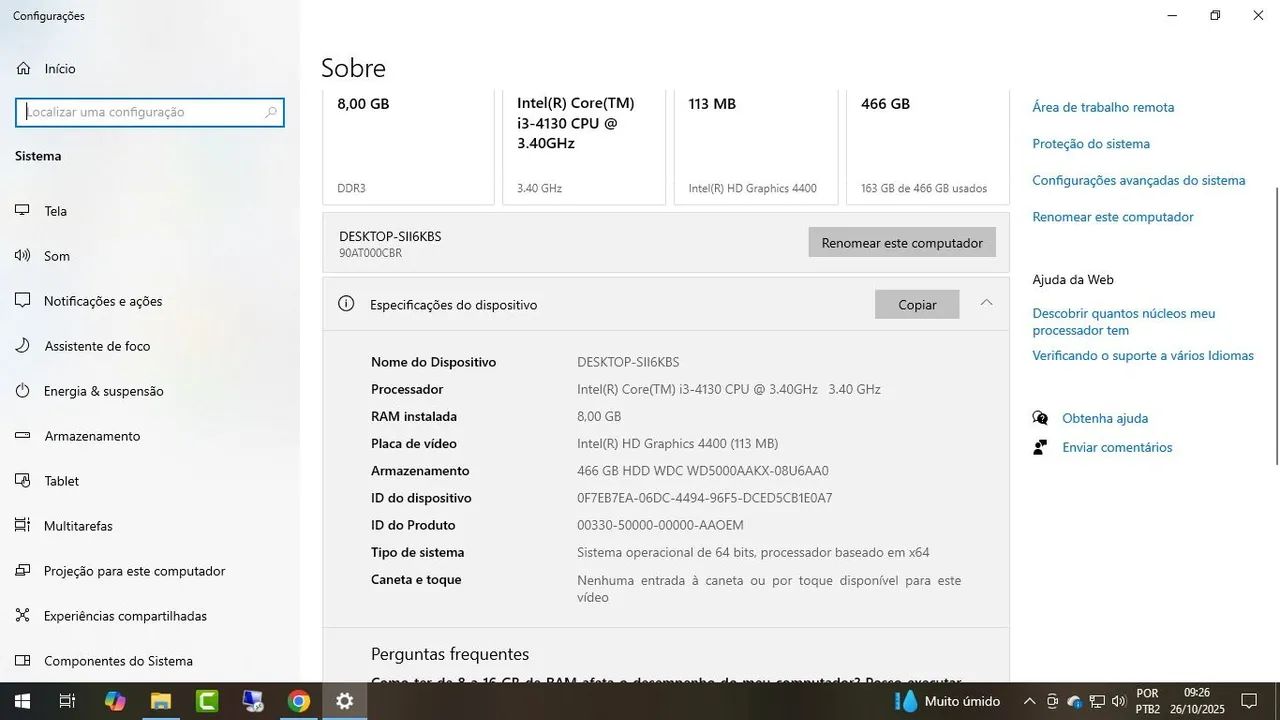This screenshot has height=720, width=1280.
Task: Show hidden system tray icons
Action: pos(1028,701)
